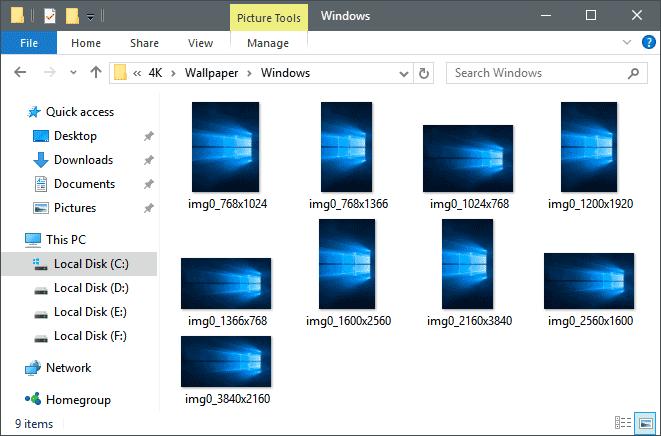
Task: Click the folder system icon in title bar
Action: 18,16
